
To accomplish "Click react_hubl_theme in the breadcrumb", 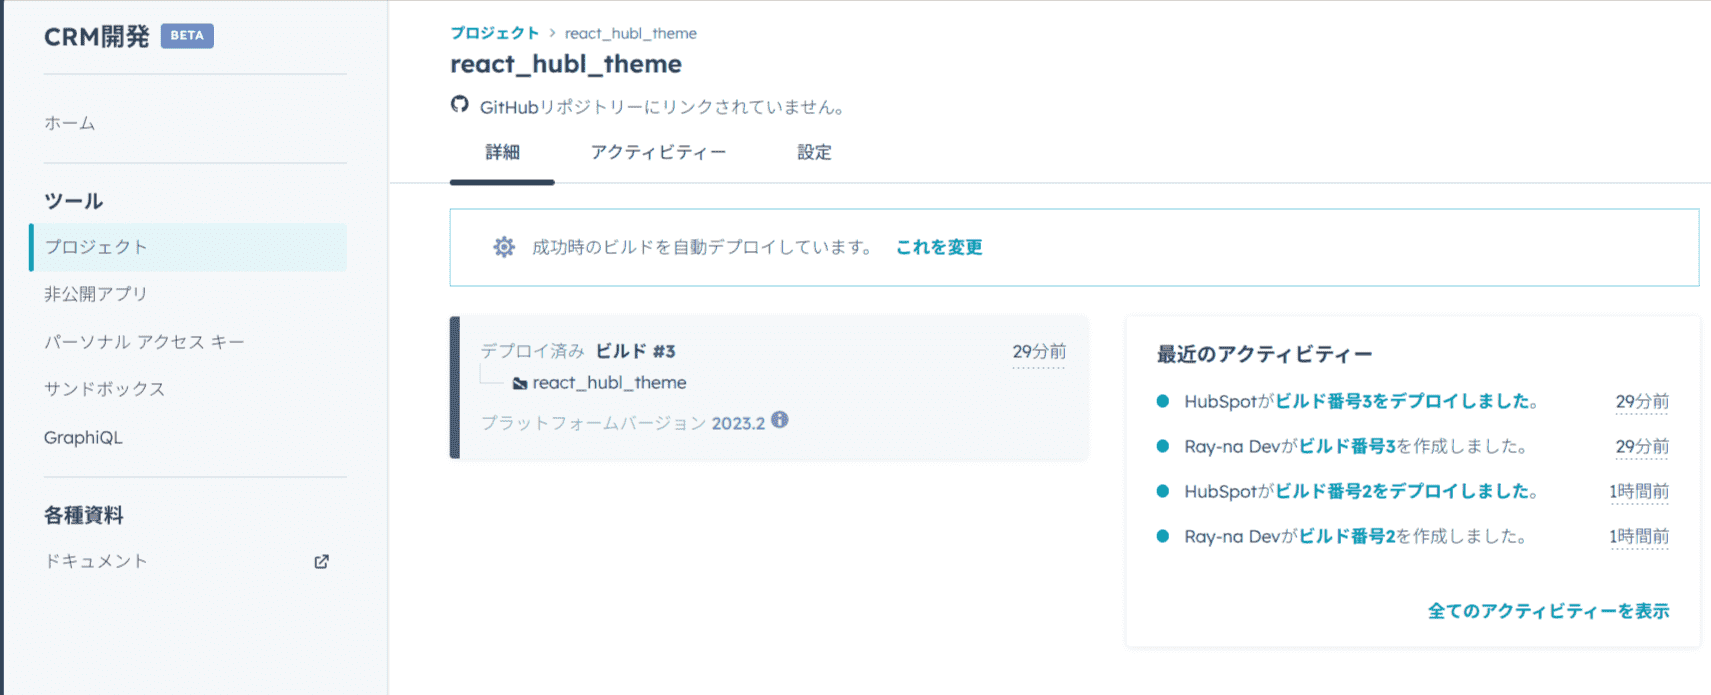I will [x=631, y=33].
